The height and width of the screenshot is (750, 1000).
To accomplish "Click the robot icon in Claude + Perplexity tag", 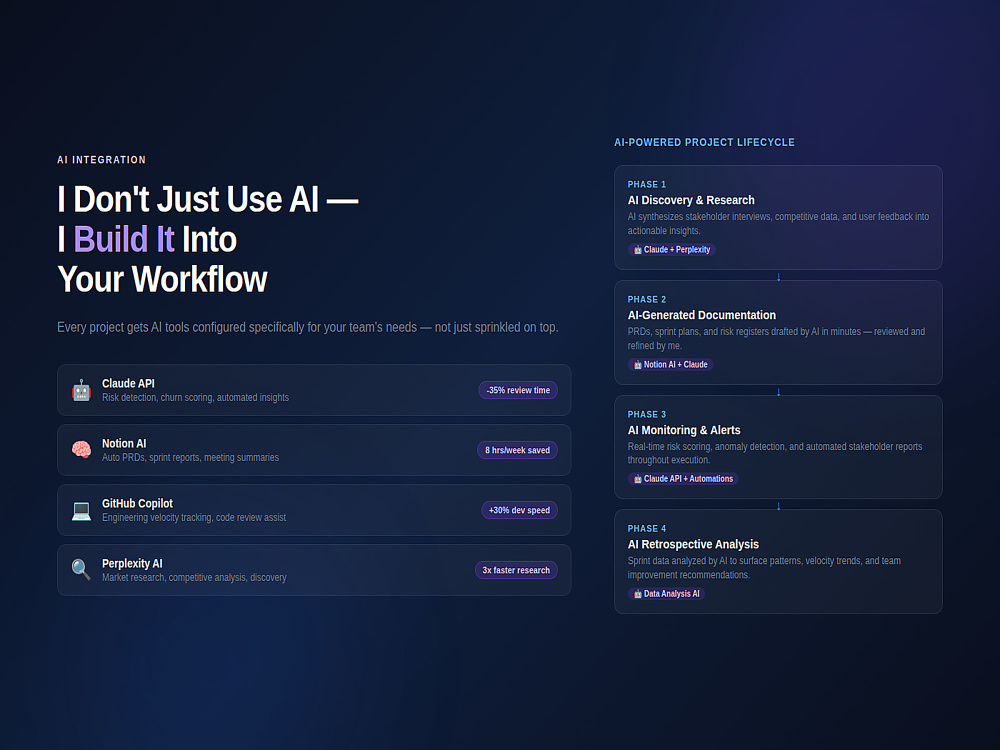I will tap(637, 250).
